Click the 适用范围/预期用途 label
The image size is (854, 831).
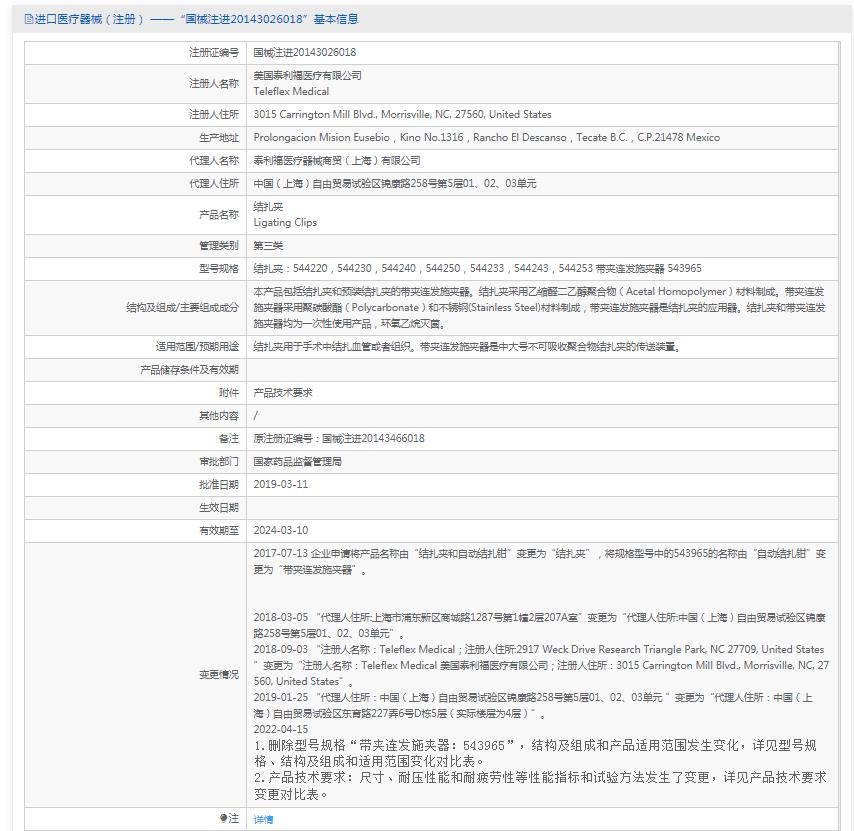pyautogui.click(x=197, y=347)
